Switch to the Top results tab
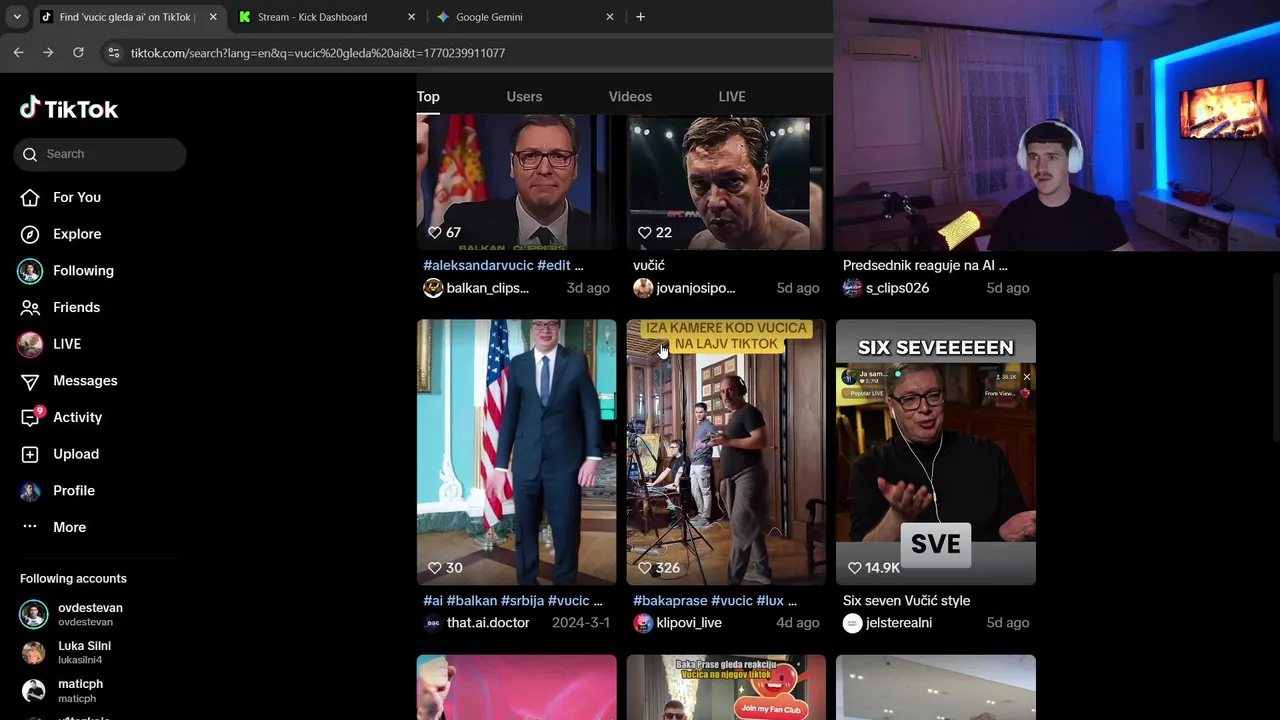Viewport: 1280px width, 720px height. [428, 97]
